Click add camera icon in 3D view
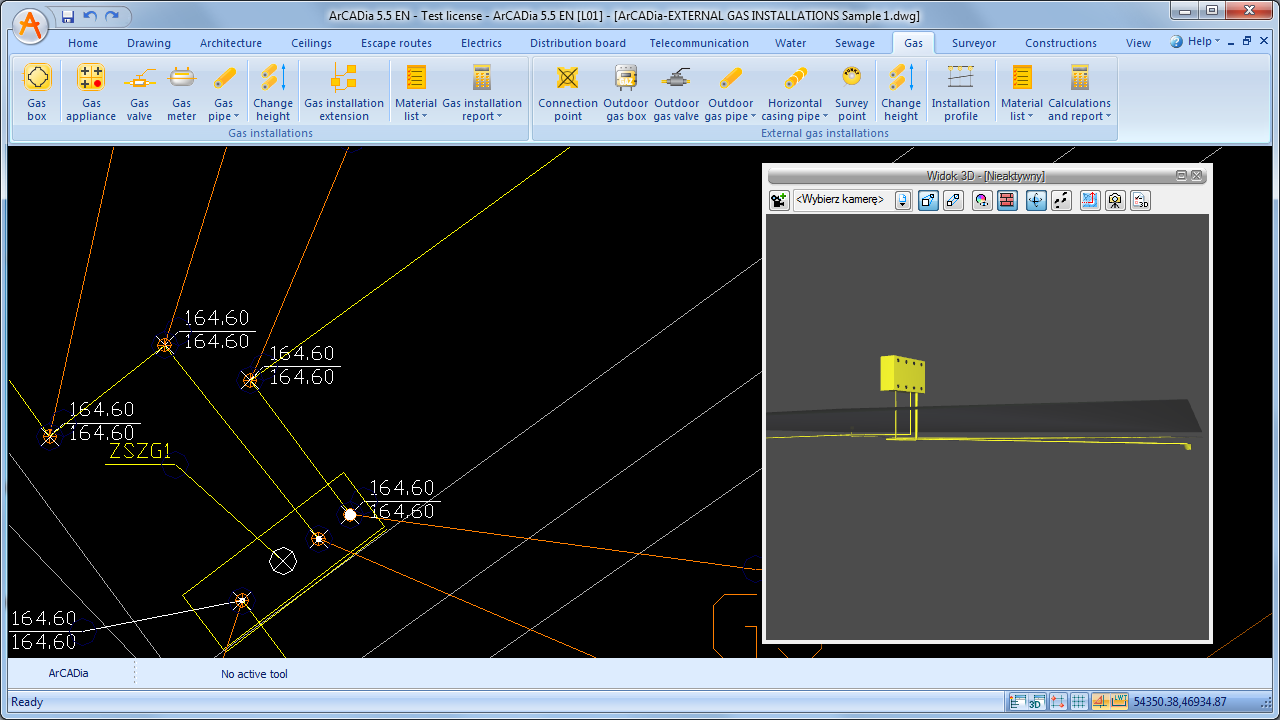This screenshot has height=720, width=1280. [779, 200]
